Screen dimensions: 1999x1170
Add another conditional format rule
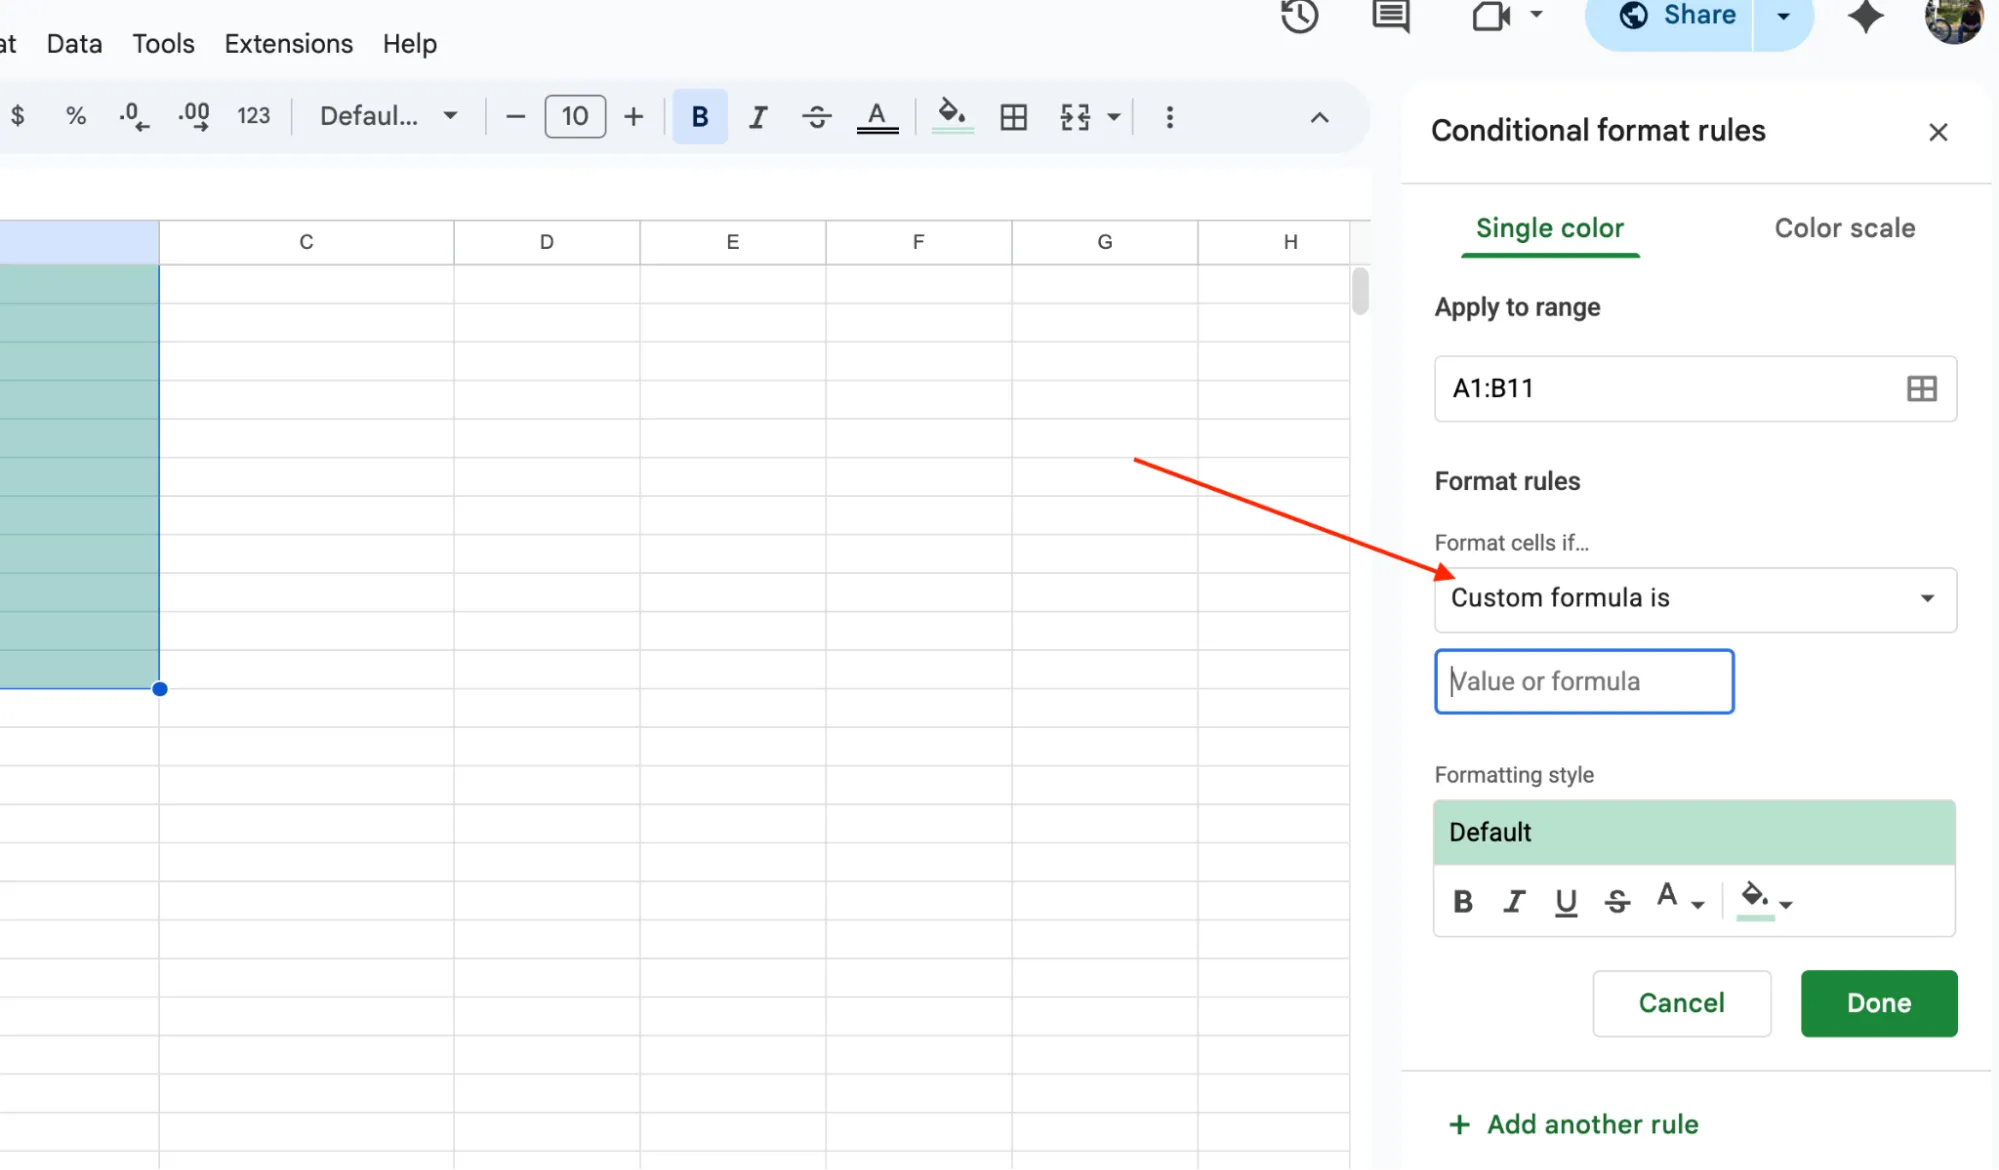[1572, 1124]
